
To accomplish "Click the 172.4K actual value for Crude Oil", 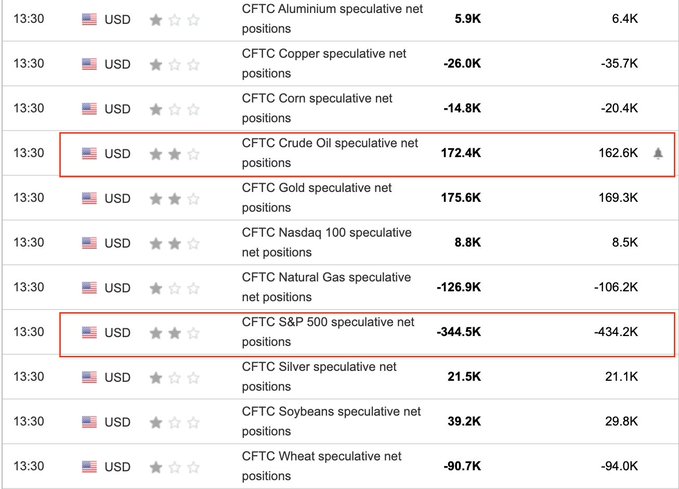I will 460,153.
